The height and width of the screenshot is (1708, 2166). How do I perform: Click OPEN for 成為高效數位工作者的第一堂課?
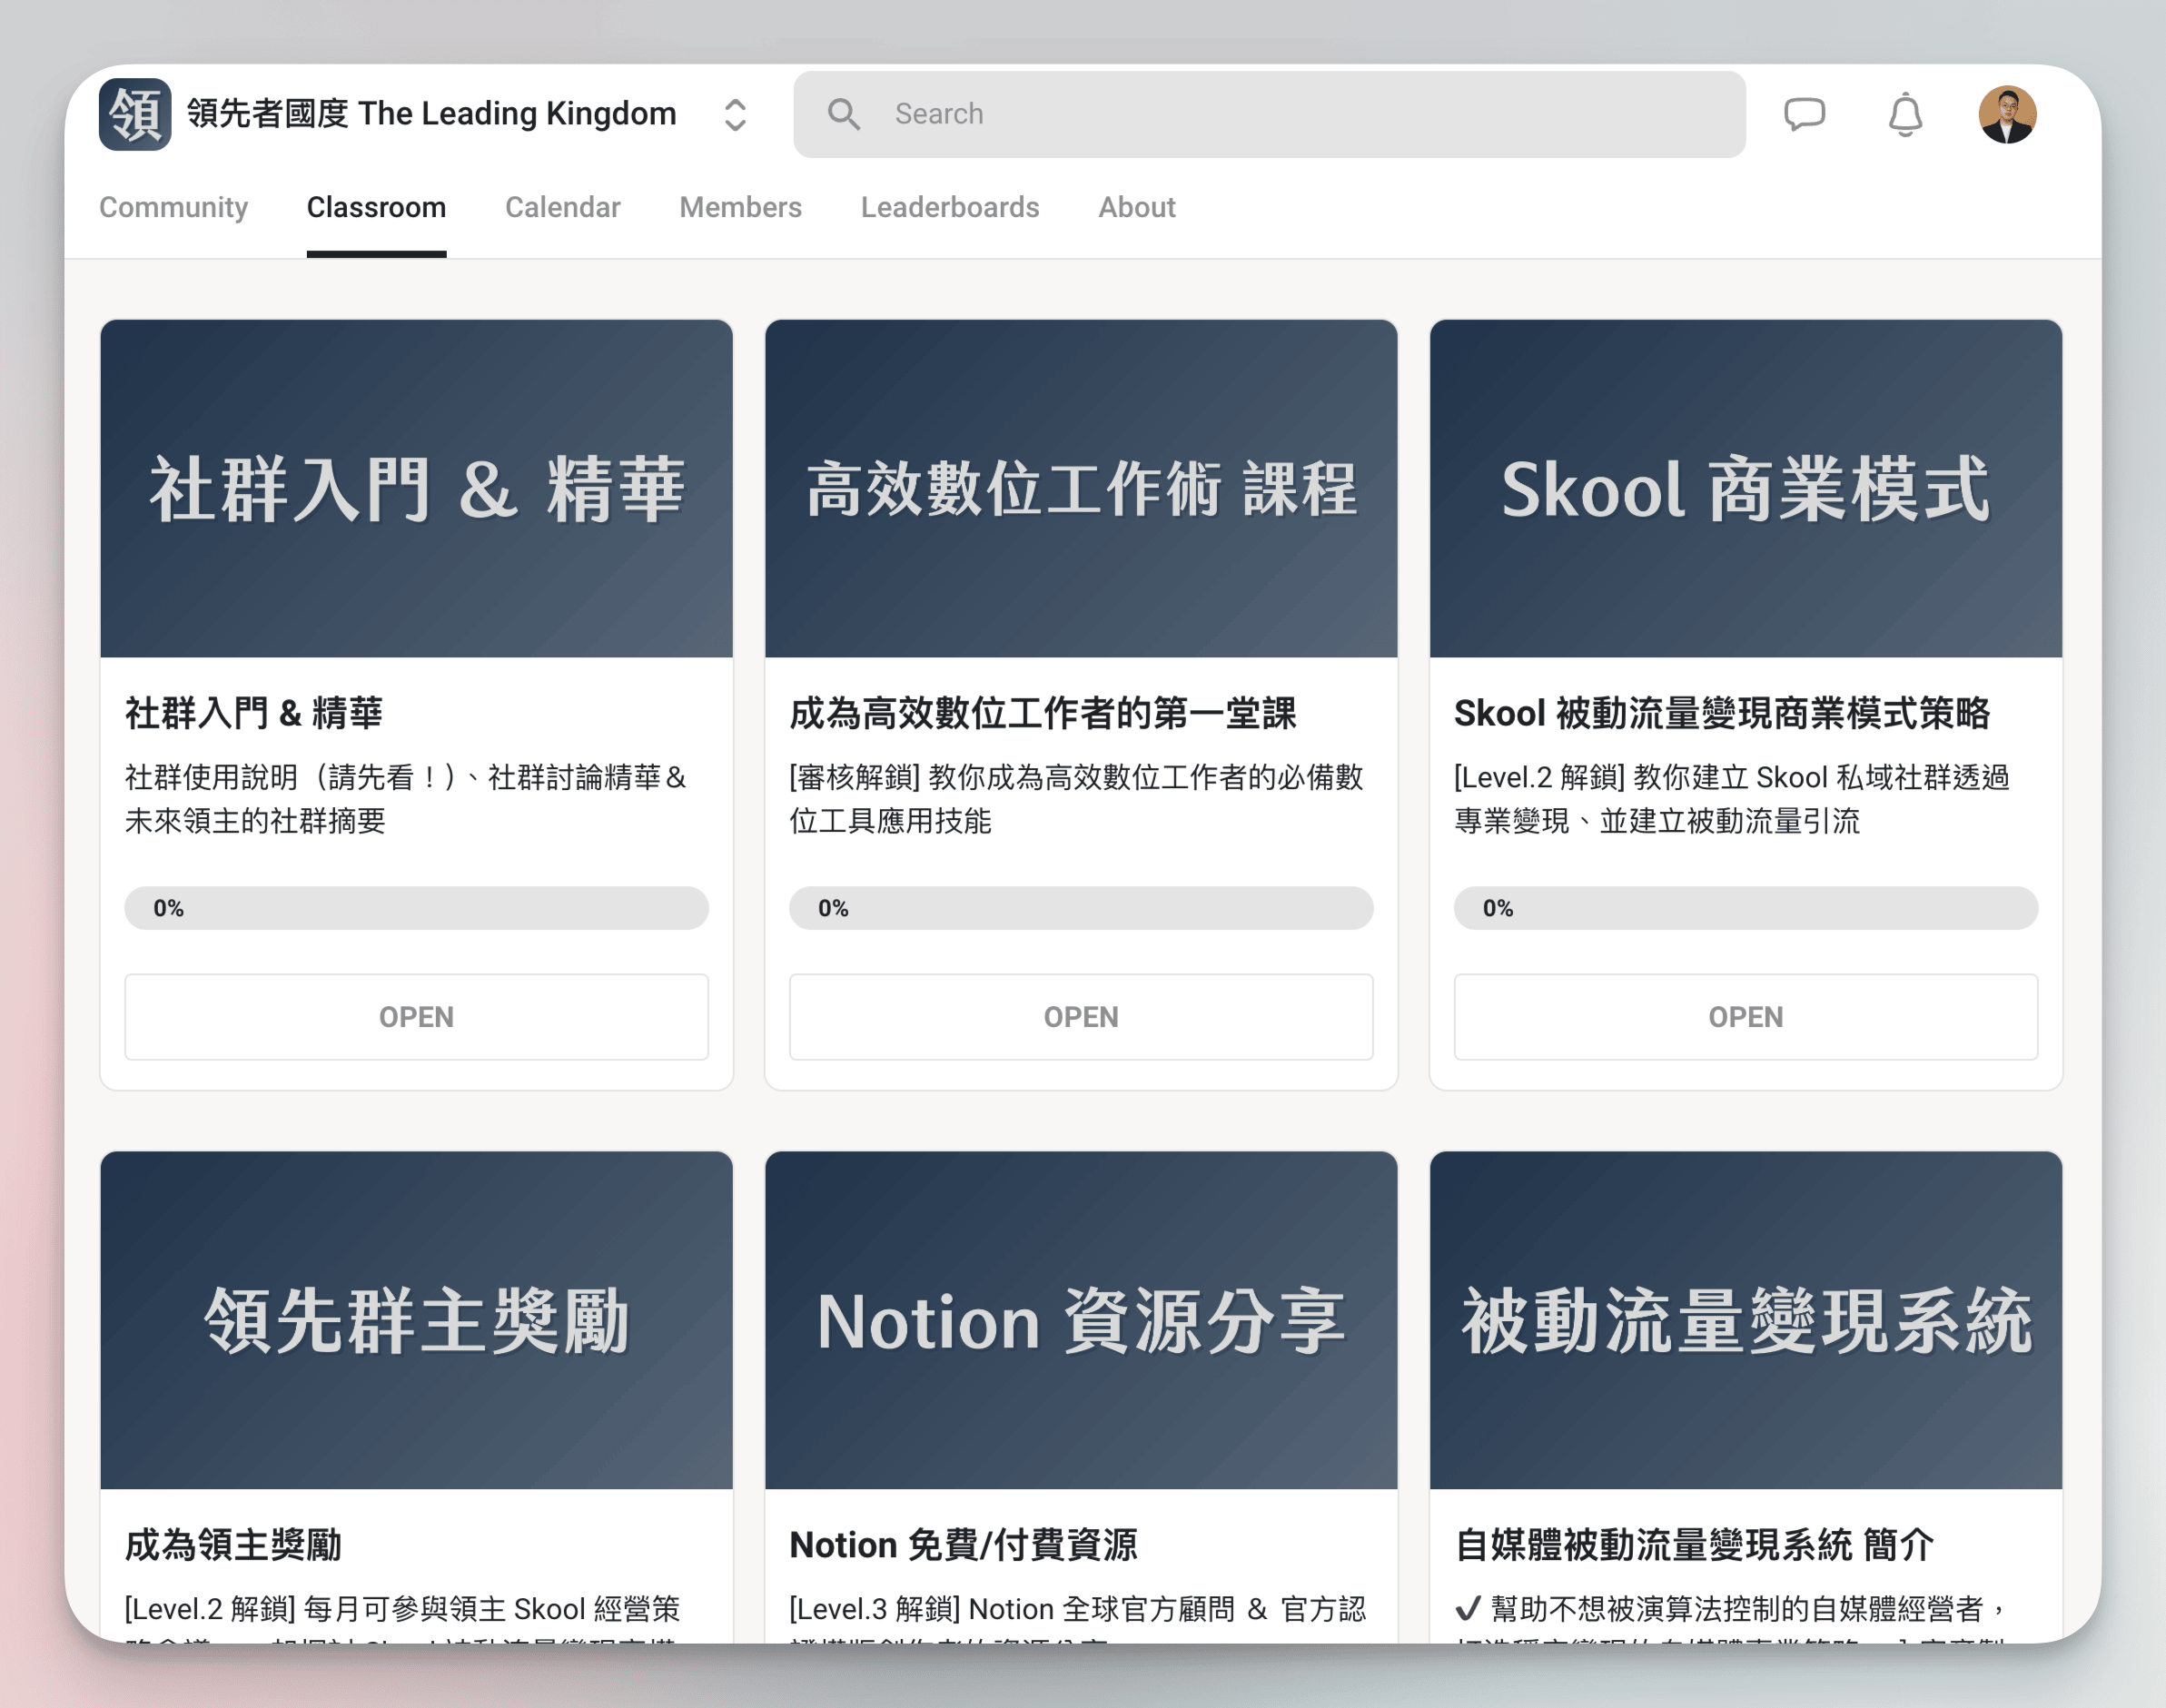(1081, 1017)
